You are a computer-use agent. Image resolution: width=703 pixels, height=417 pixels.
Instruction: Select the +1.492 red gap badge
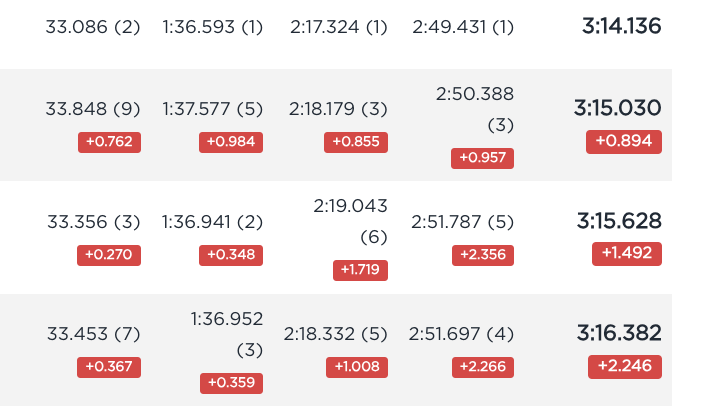(x=627, y=254)
